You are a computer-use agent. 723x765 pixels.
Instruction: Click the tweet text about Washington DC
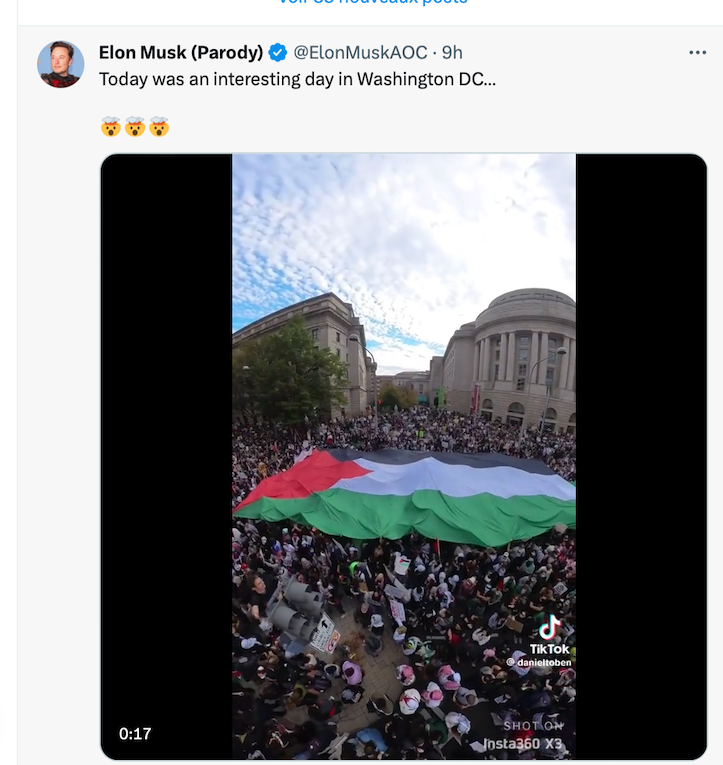pos(297,79)
